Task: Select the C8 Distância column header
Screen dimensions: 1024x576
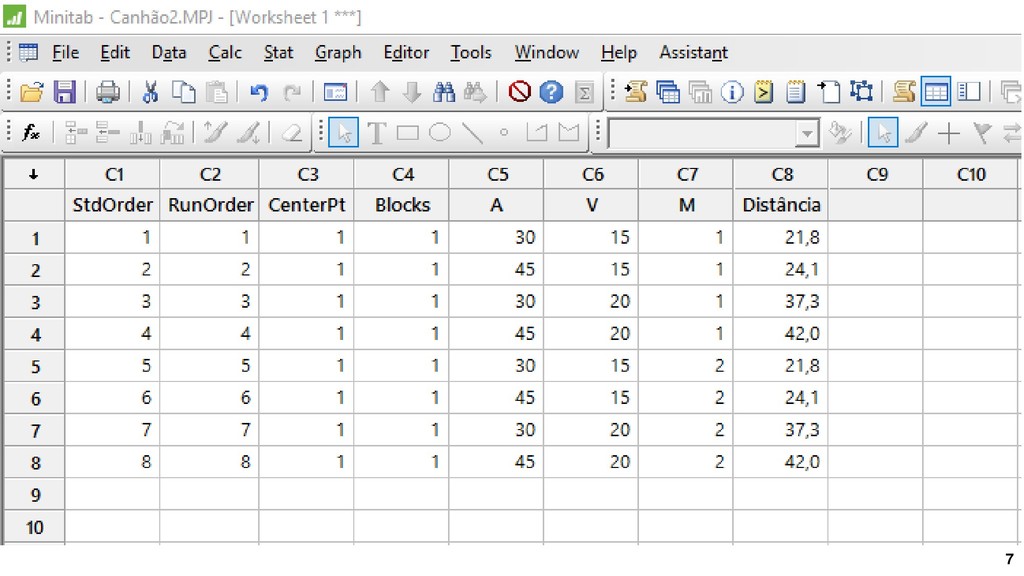Action: click(781, 175)
